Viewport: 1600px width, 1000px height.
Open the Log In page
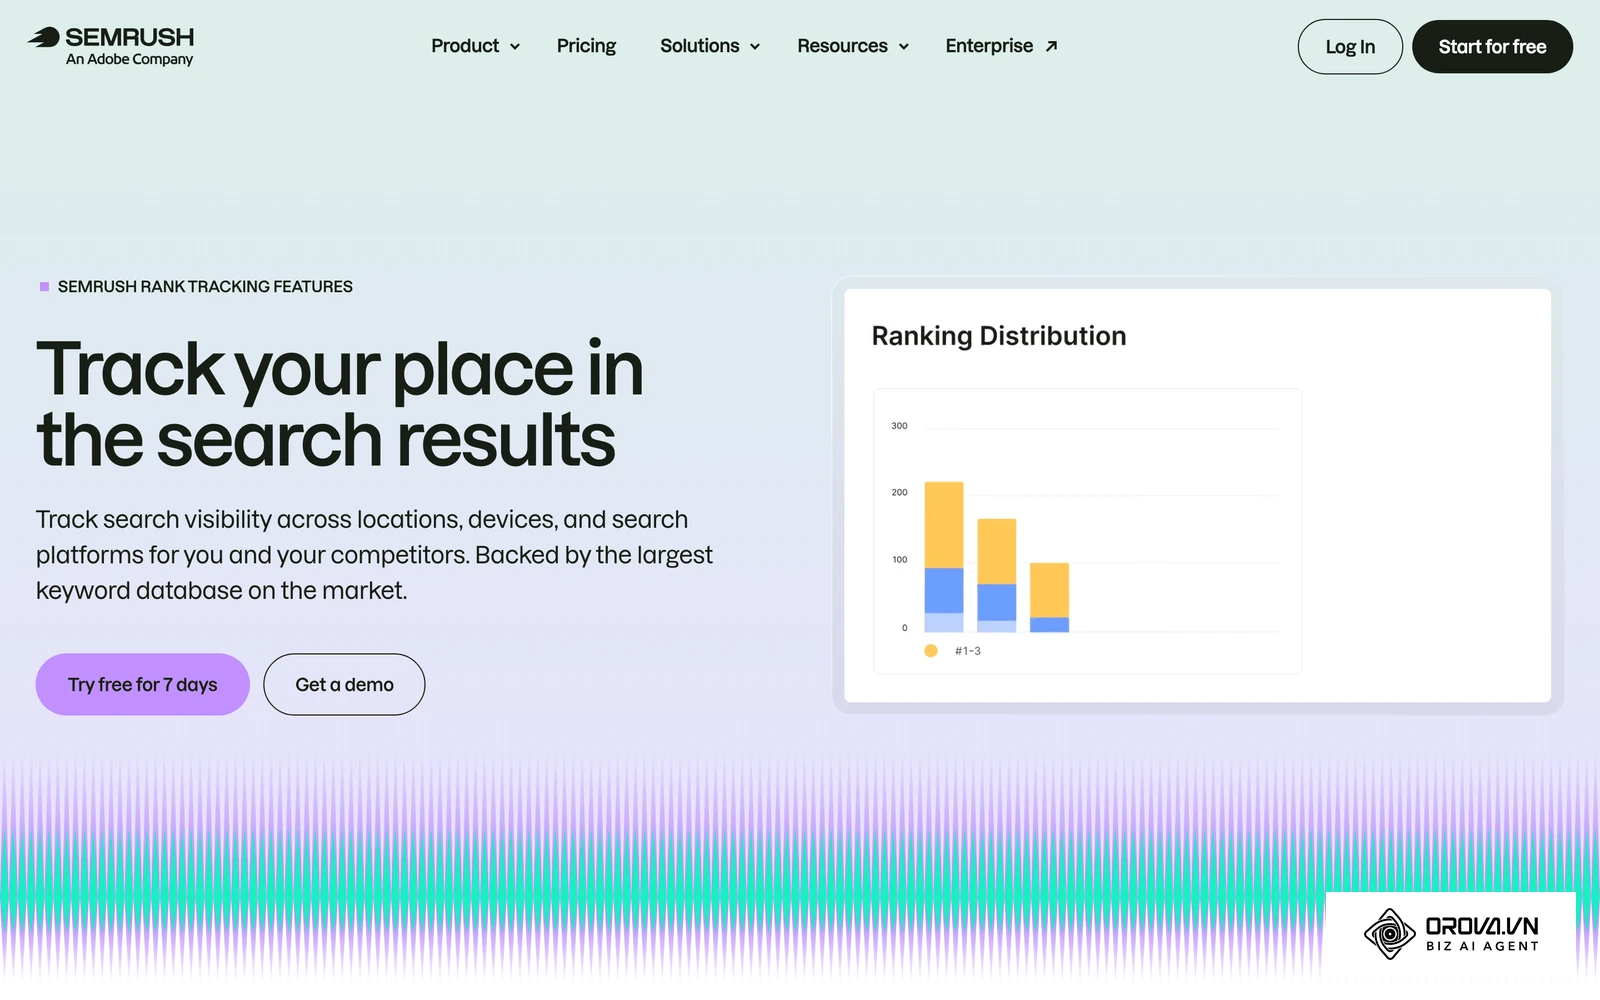tap(1350, 47)
